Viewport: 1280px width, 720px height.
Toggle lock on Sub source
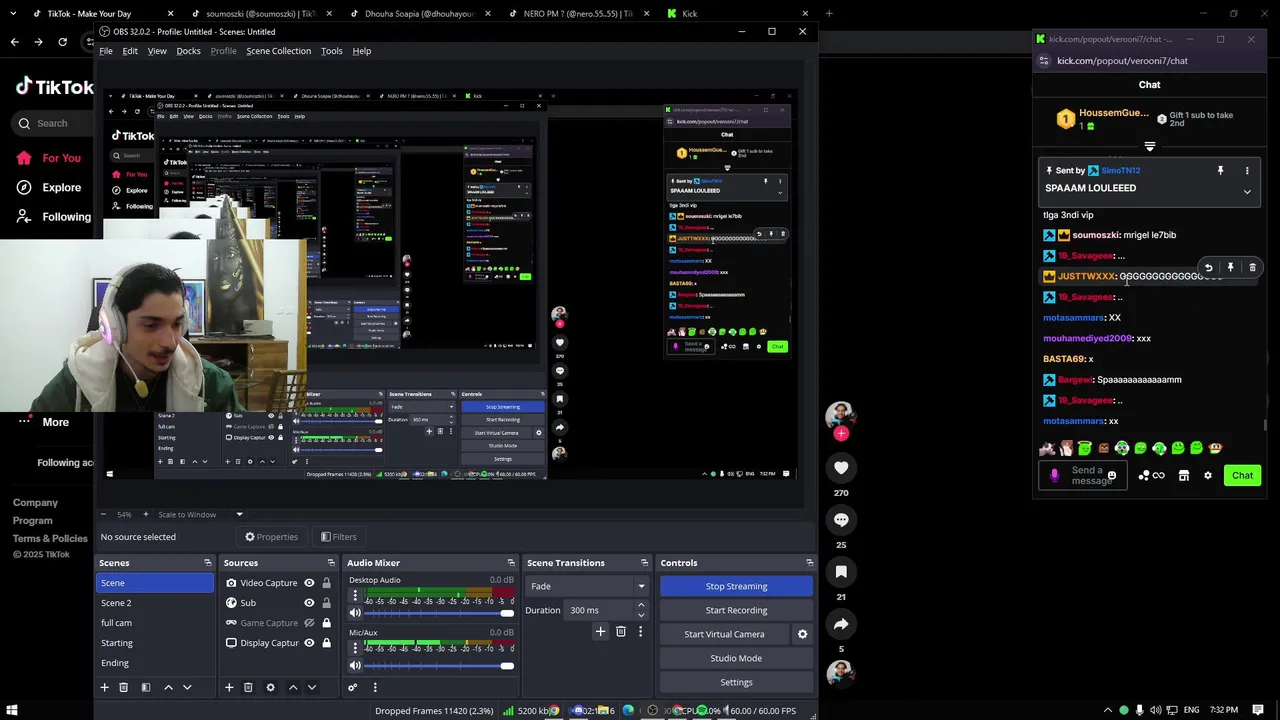[x=326, y=603]
